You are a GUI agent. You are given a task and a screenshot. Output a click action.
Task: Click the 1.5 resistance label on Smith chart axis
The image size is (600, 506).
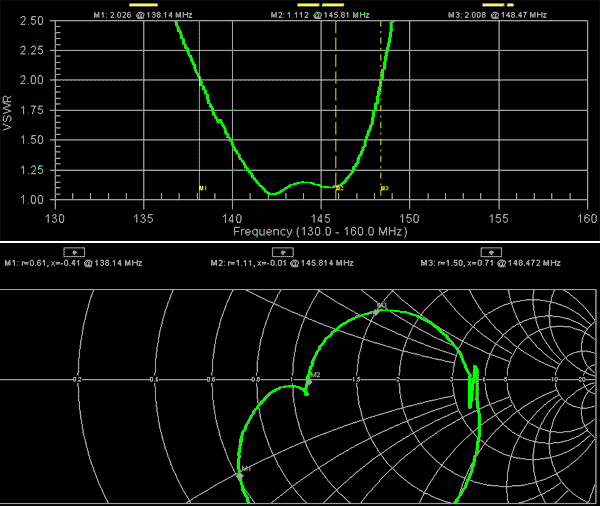[356, 379]
